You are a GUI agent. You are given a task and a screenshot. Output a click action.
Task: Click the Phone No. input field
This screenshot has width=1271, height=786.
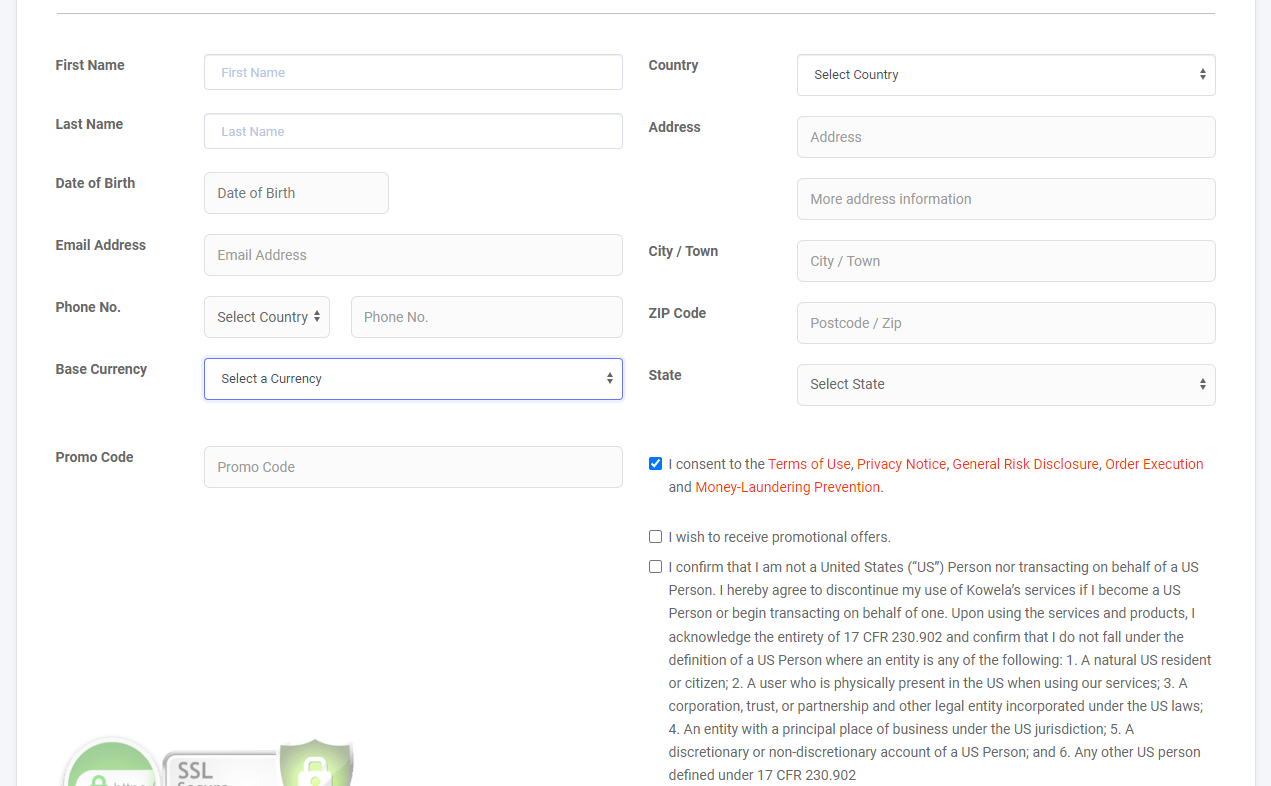point(487,317)
